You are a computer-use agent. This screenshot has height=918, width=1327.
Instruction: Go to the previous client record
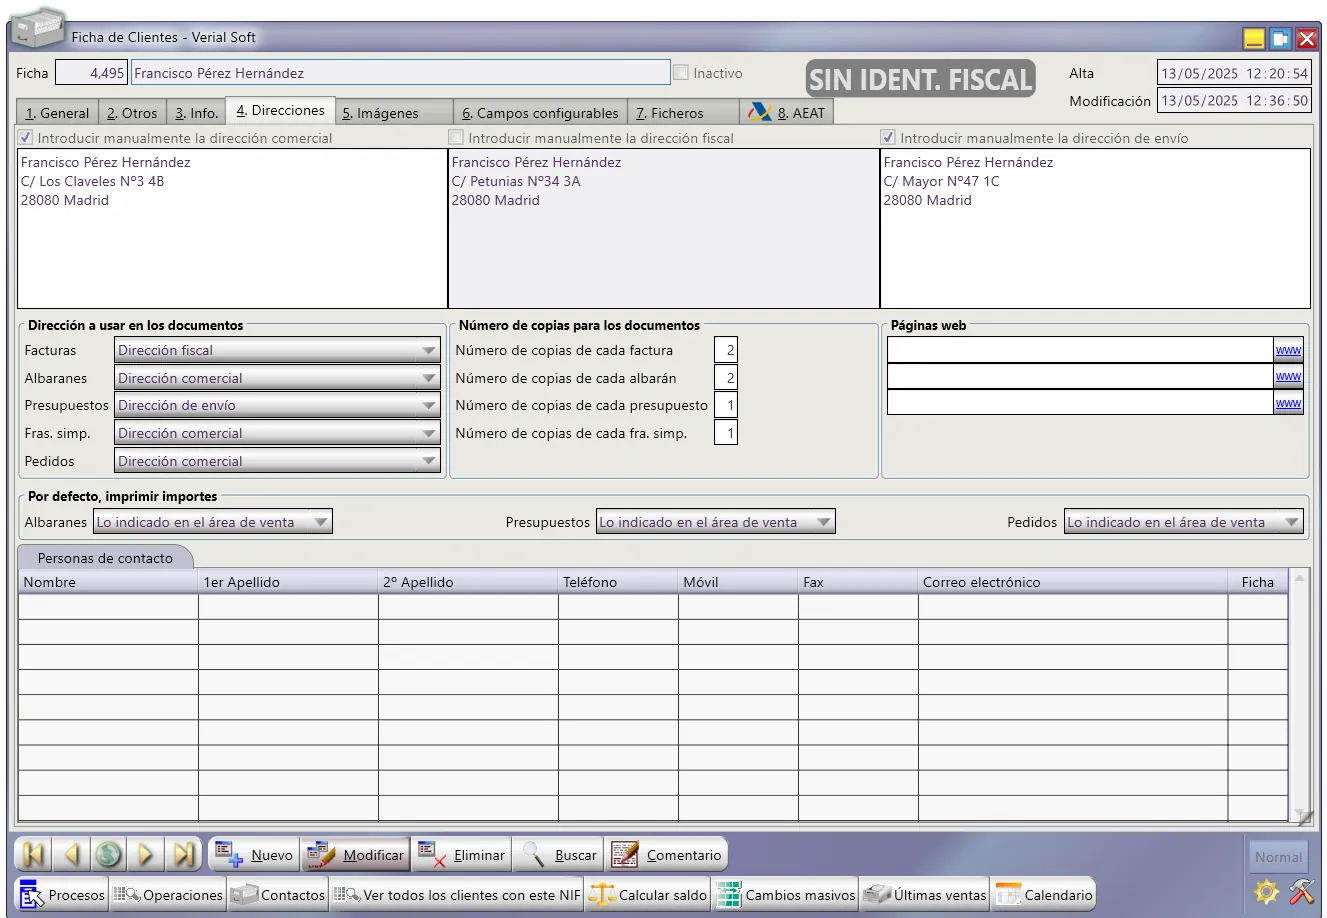pyautogui.click(x=71, y=855)
